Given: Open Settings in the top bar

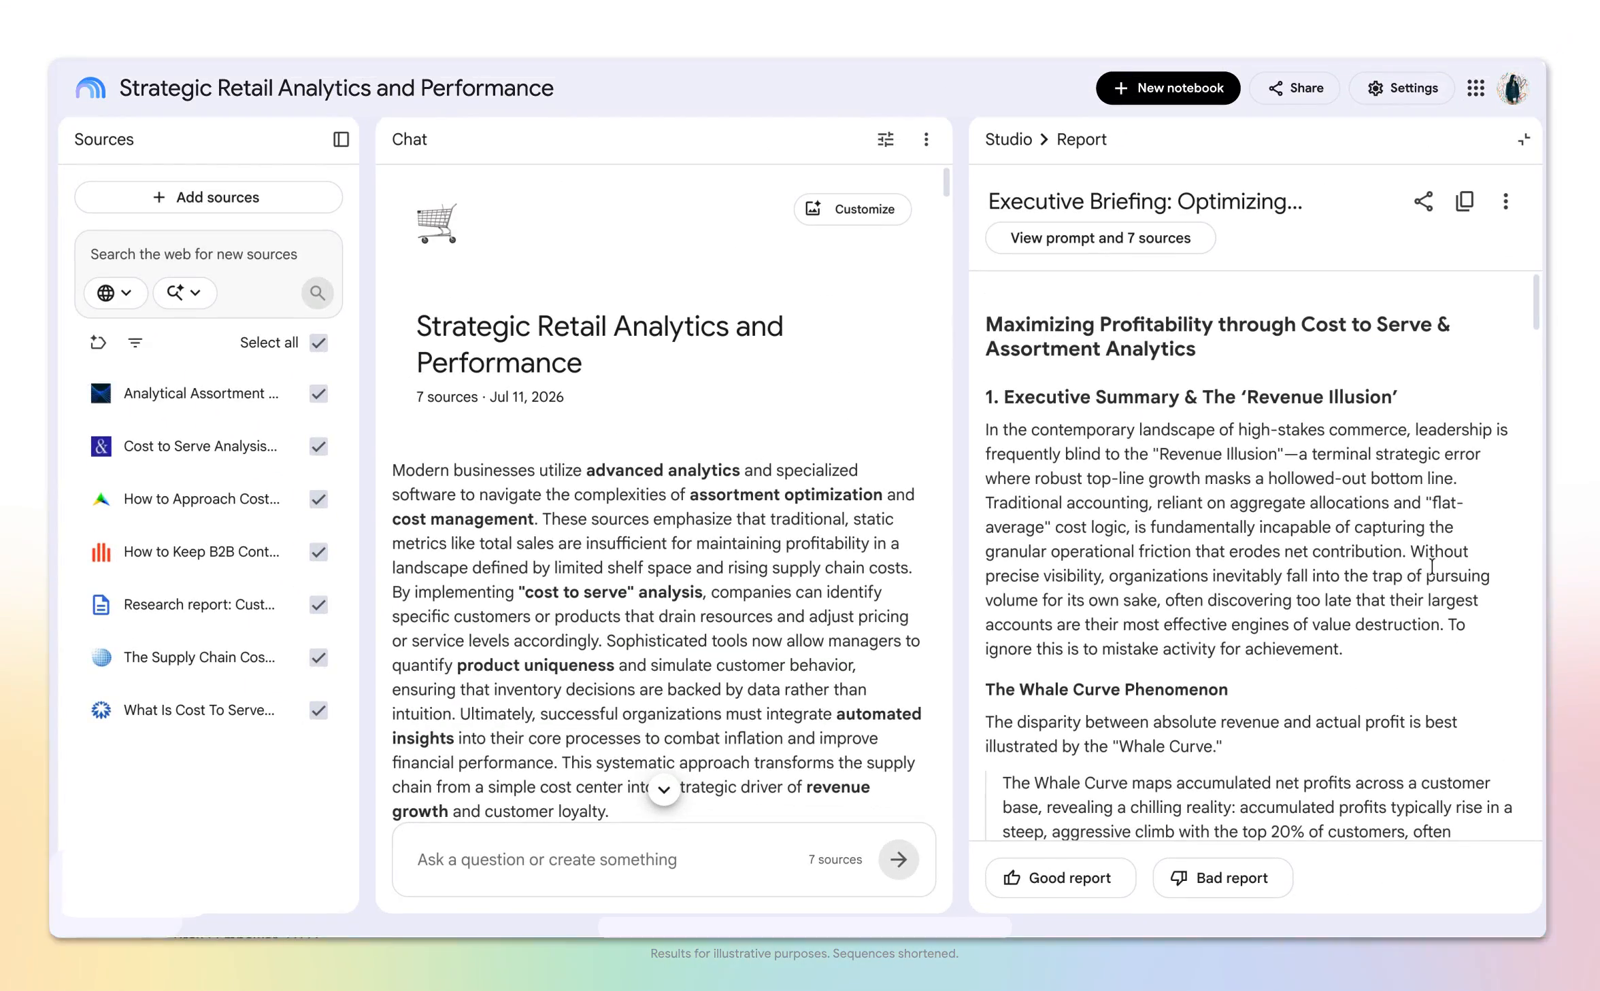Looking at the screenshot, I should click(1402, 88).
